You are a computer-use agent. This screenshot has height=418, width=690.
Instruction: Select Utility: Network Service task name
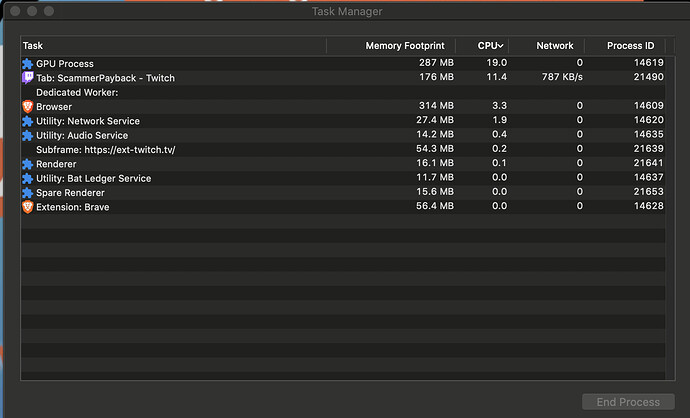point(88,121)
